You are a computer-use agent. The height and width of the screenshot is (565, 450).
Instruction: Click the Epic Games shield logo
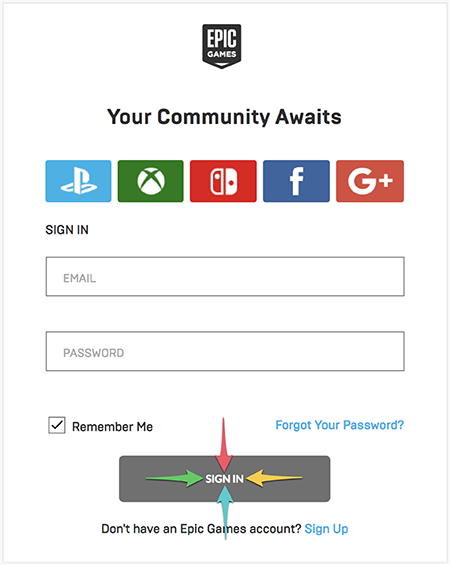222,46
